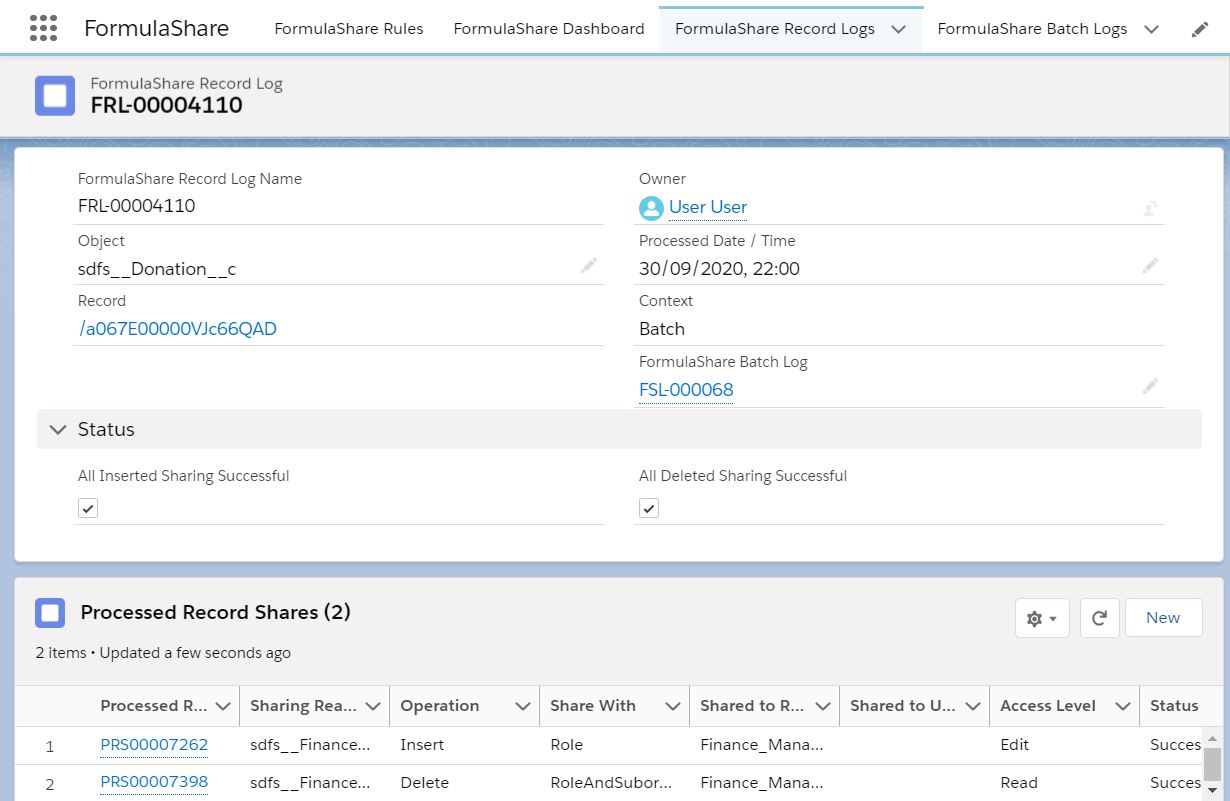Switch to the FormulaShare Rules tab
1230x801 pixels.
[349, 29]
